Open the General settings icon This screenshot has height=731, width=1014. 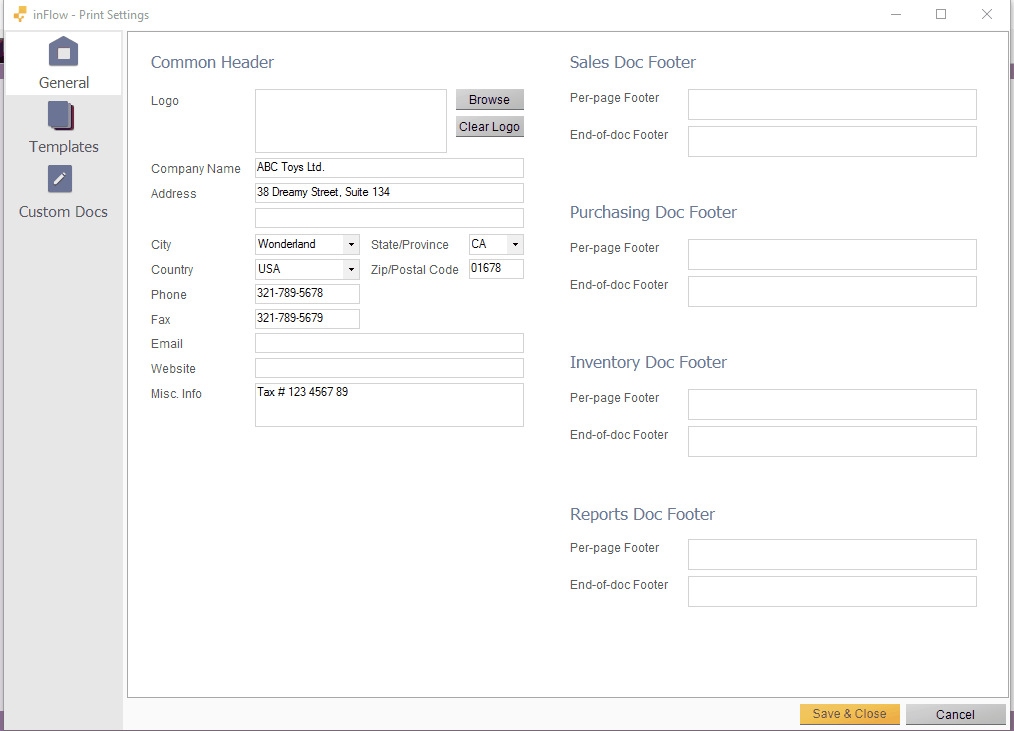tap(63, 52)
